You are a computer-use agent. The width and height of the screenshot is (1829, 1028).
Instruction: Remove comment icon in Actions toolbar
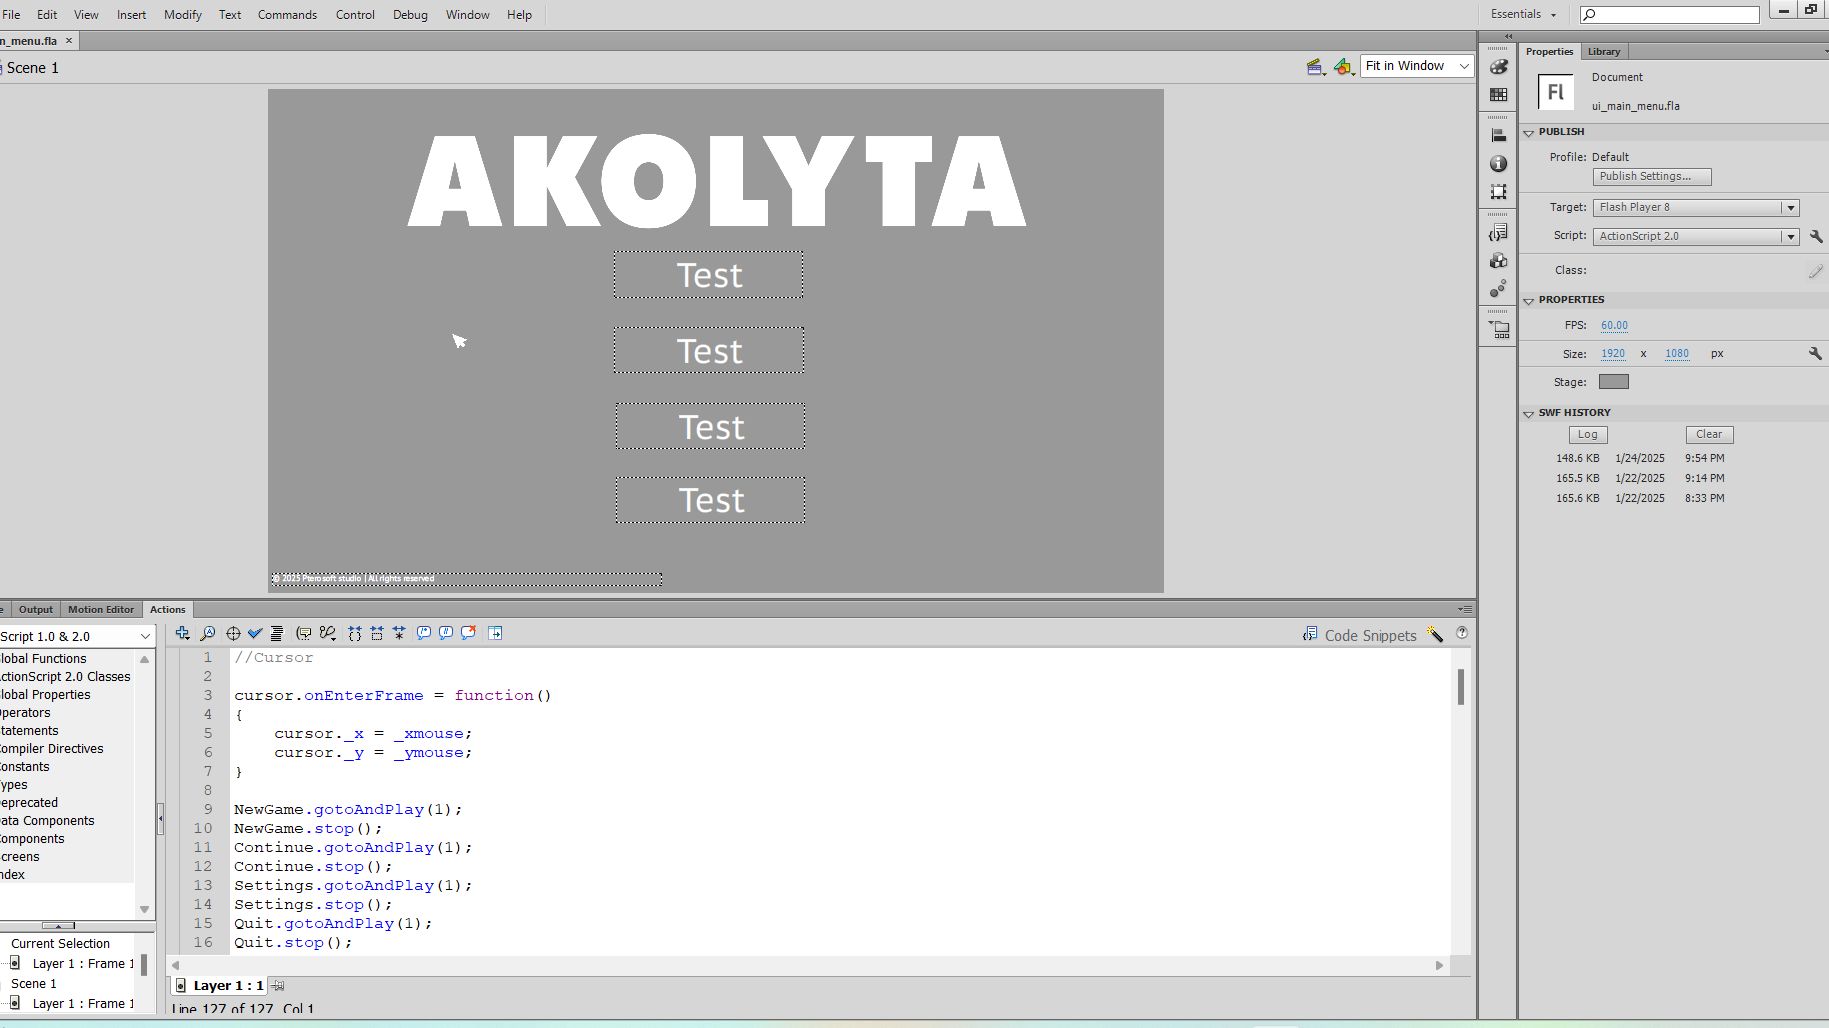468,633
